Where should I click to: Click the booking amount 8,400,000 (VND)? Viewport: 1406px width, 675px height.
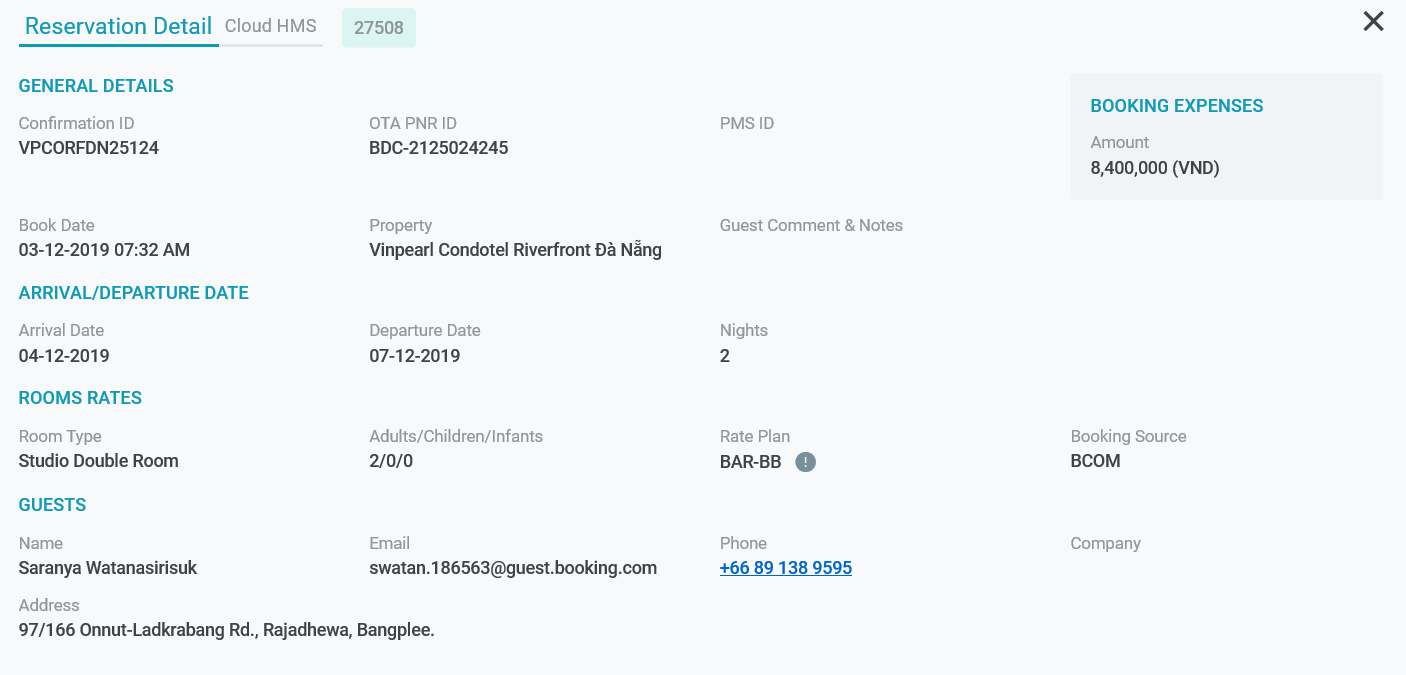coord(1155,168)
